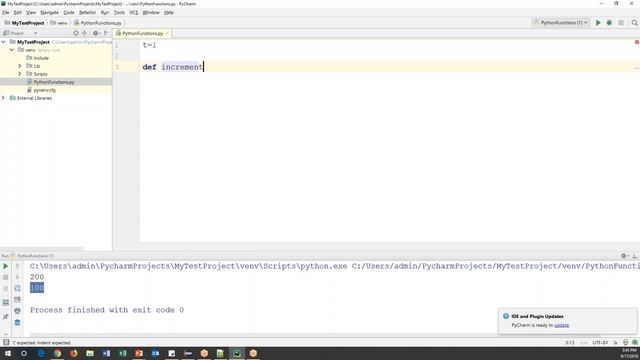Screen dimensions: 640x360
Task: Open the Run panel gear settings
Action: [624, 256]
